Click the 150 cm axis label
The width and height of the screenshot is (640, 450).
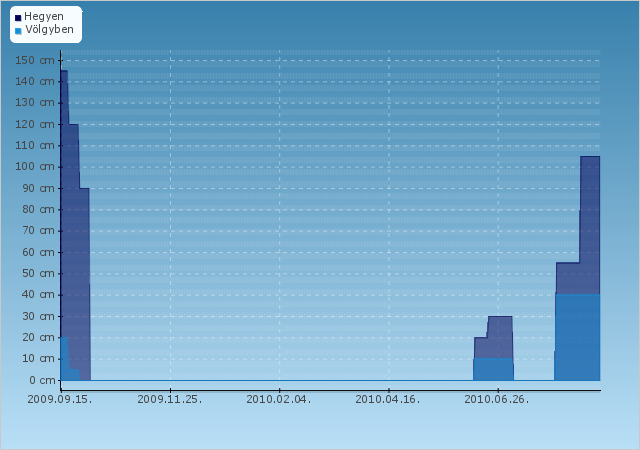pyautogui.click(x=35, y=60)
